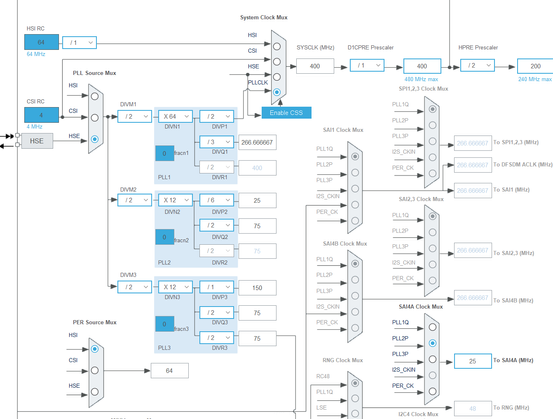The height and width of the screenshot is (419, 553).
Task: Click the fracn1 value box
Action: pyautogui.click(x=165, y=153)
